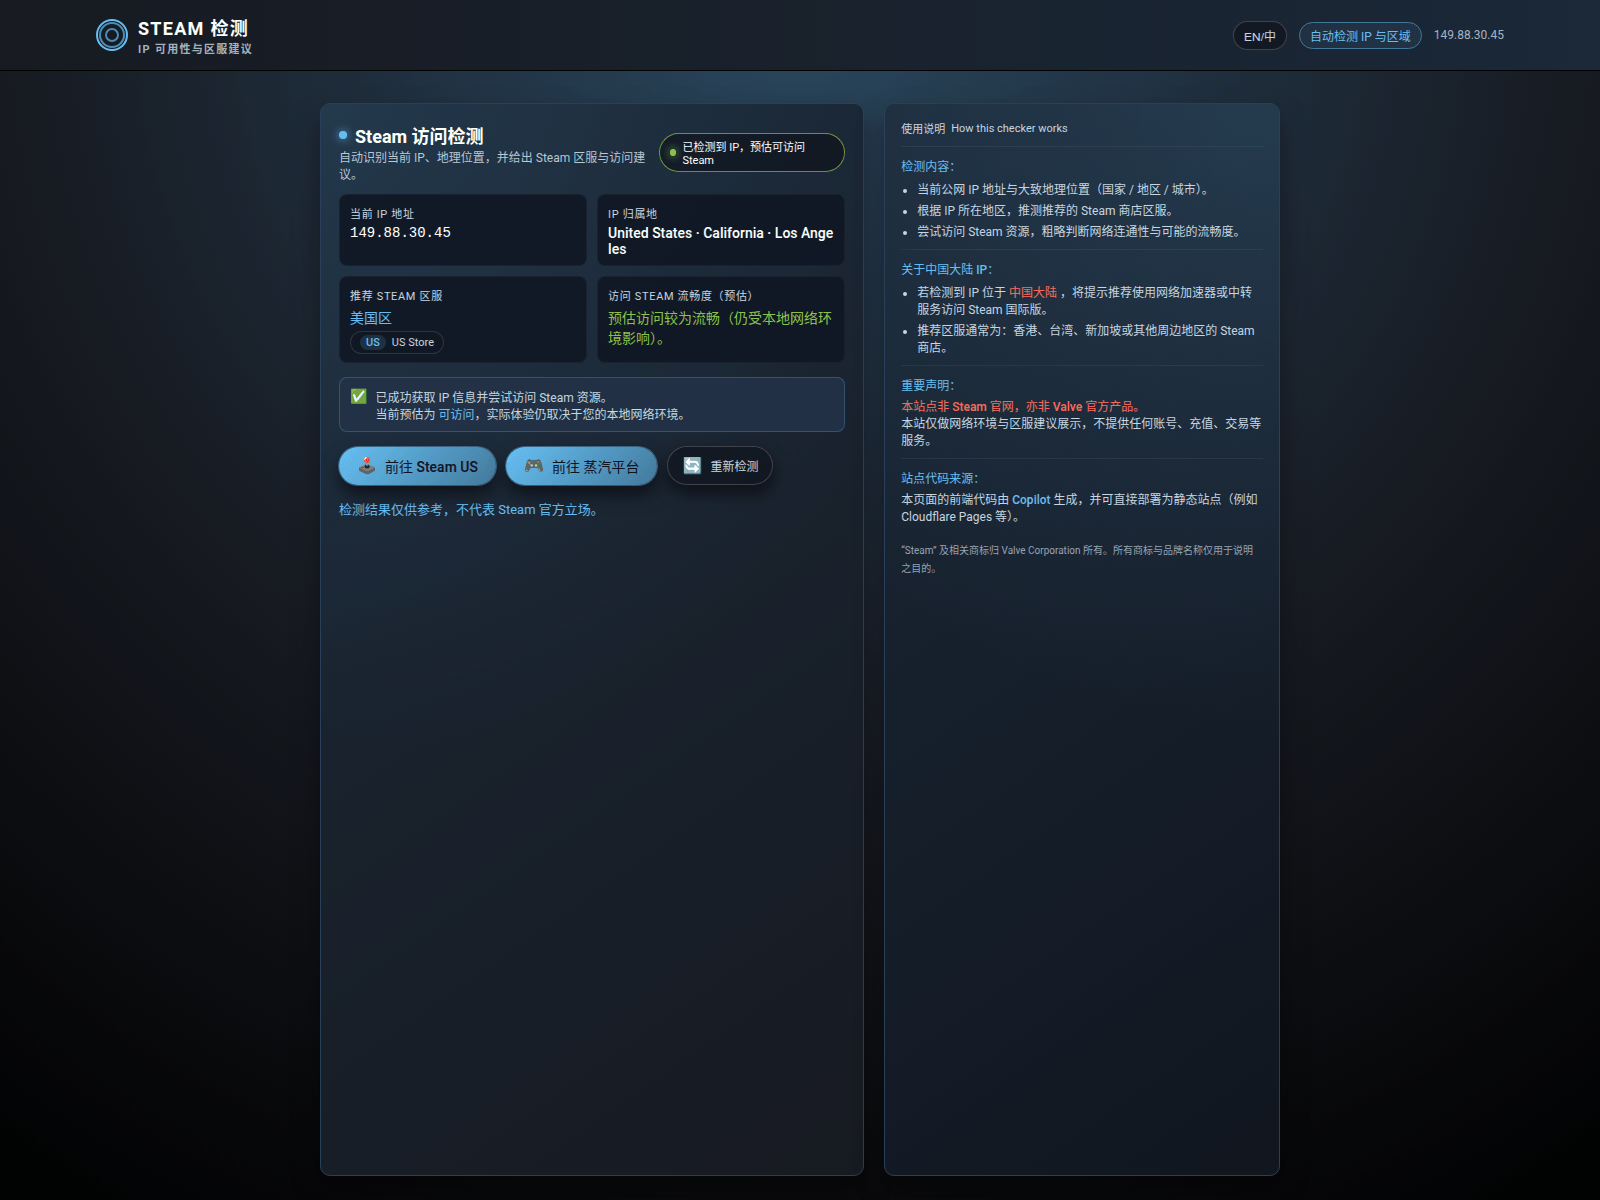Click the 已检测到 IP 状态 badge

(751, 152)
